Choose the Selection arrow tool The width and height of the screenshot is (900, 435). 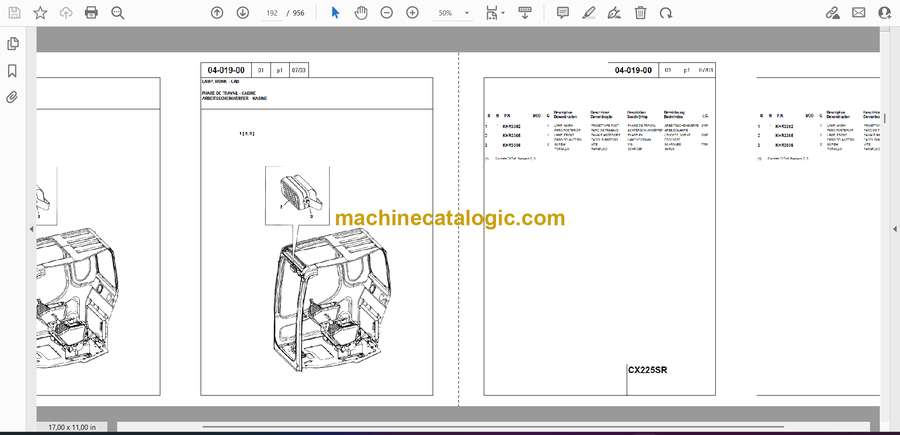click(x=335, y=13)
